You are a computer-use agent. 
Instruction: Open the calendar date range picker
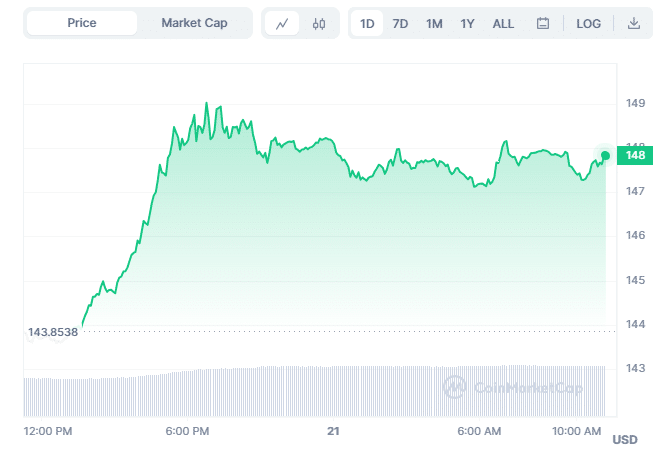(x=543, y=23)
